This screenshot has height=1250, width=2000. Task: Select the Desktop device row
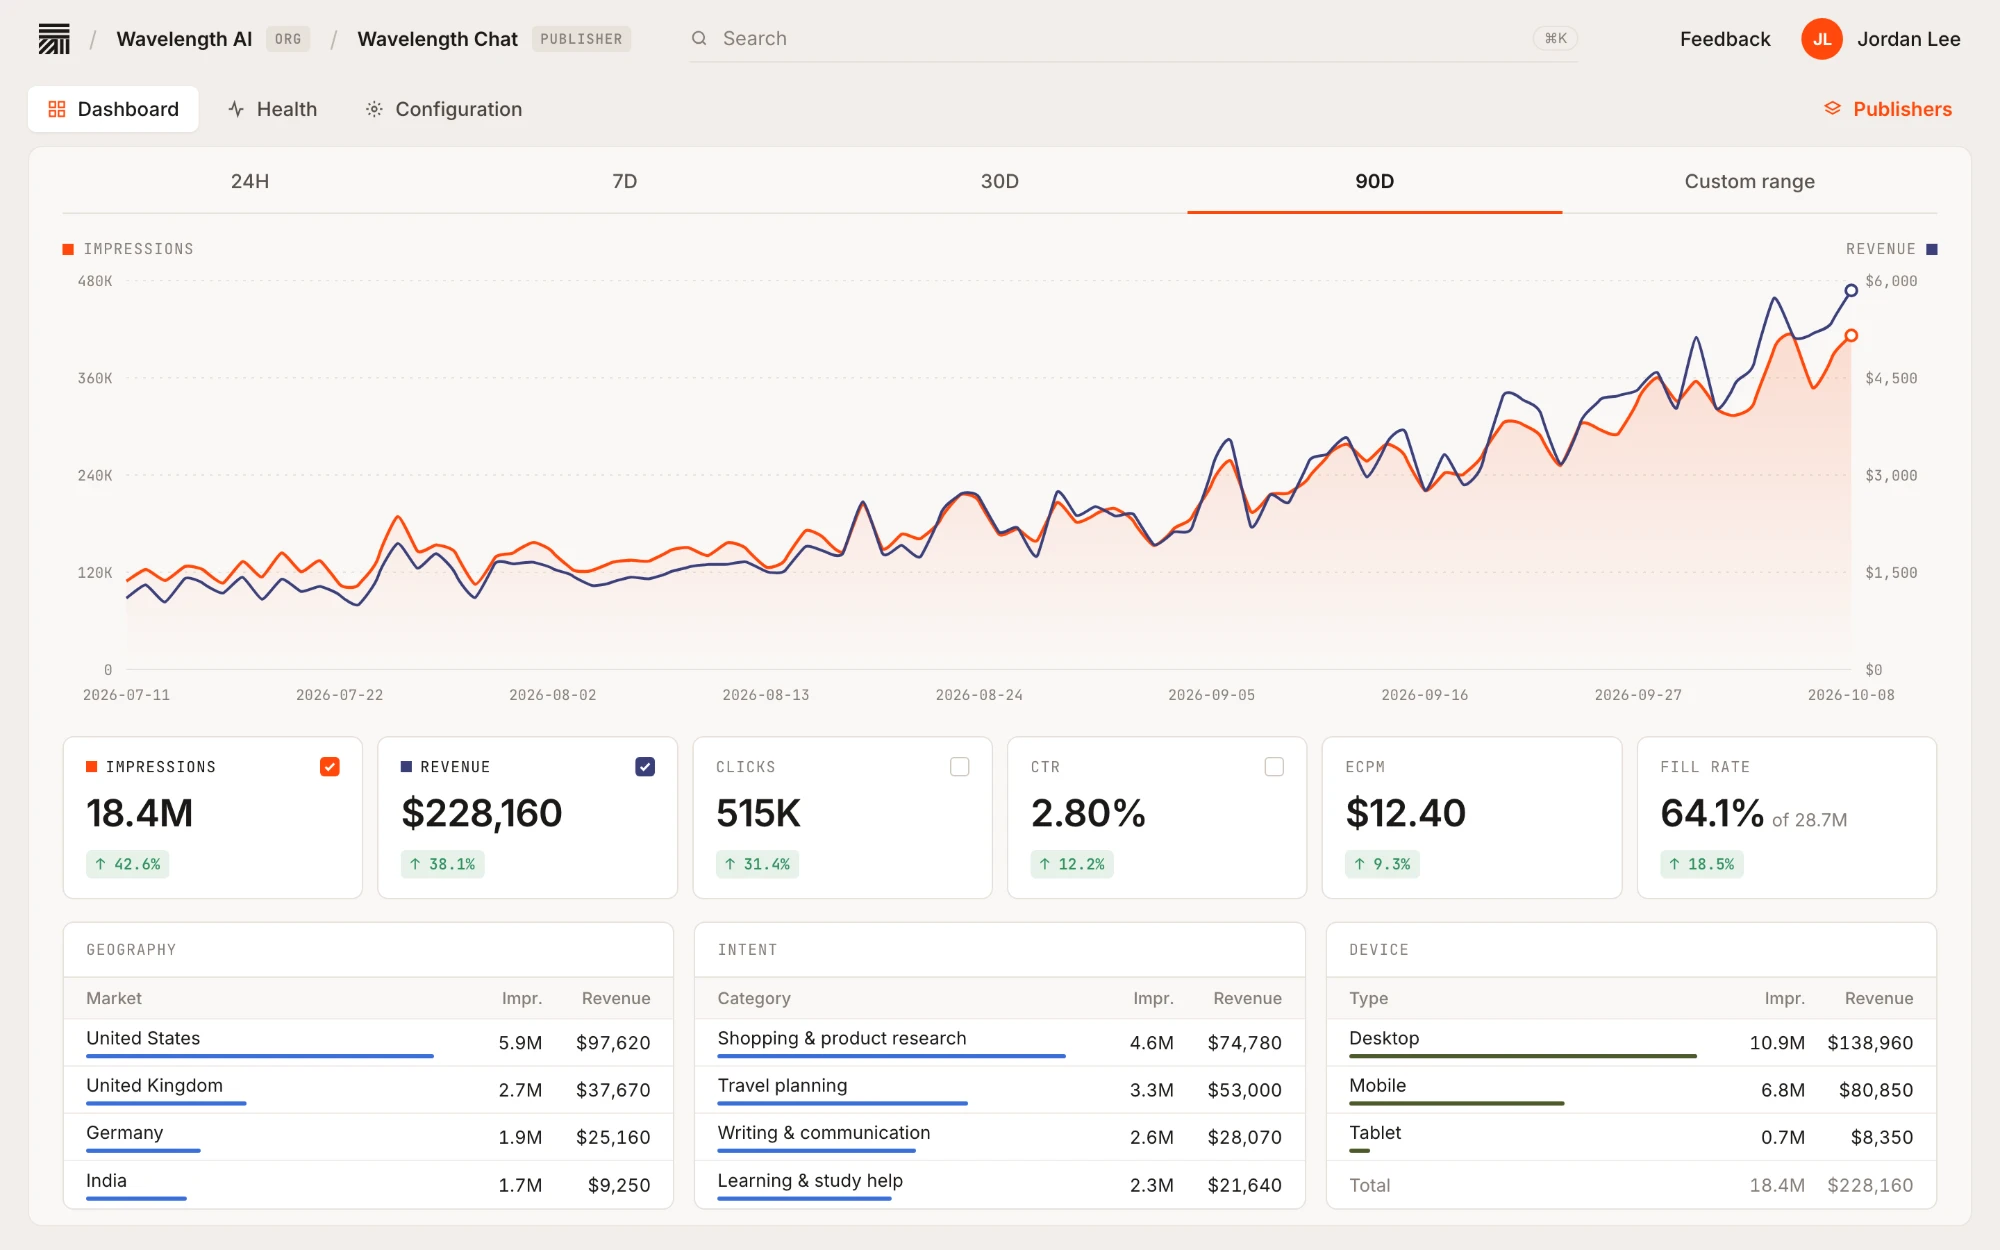[x=1631, y=1043]
